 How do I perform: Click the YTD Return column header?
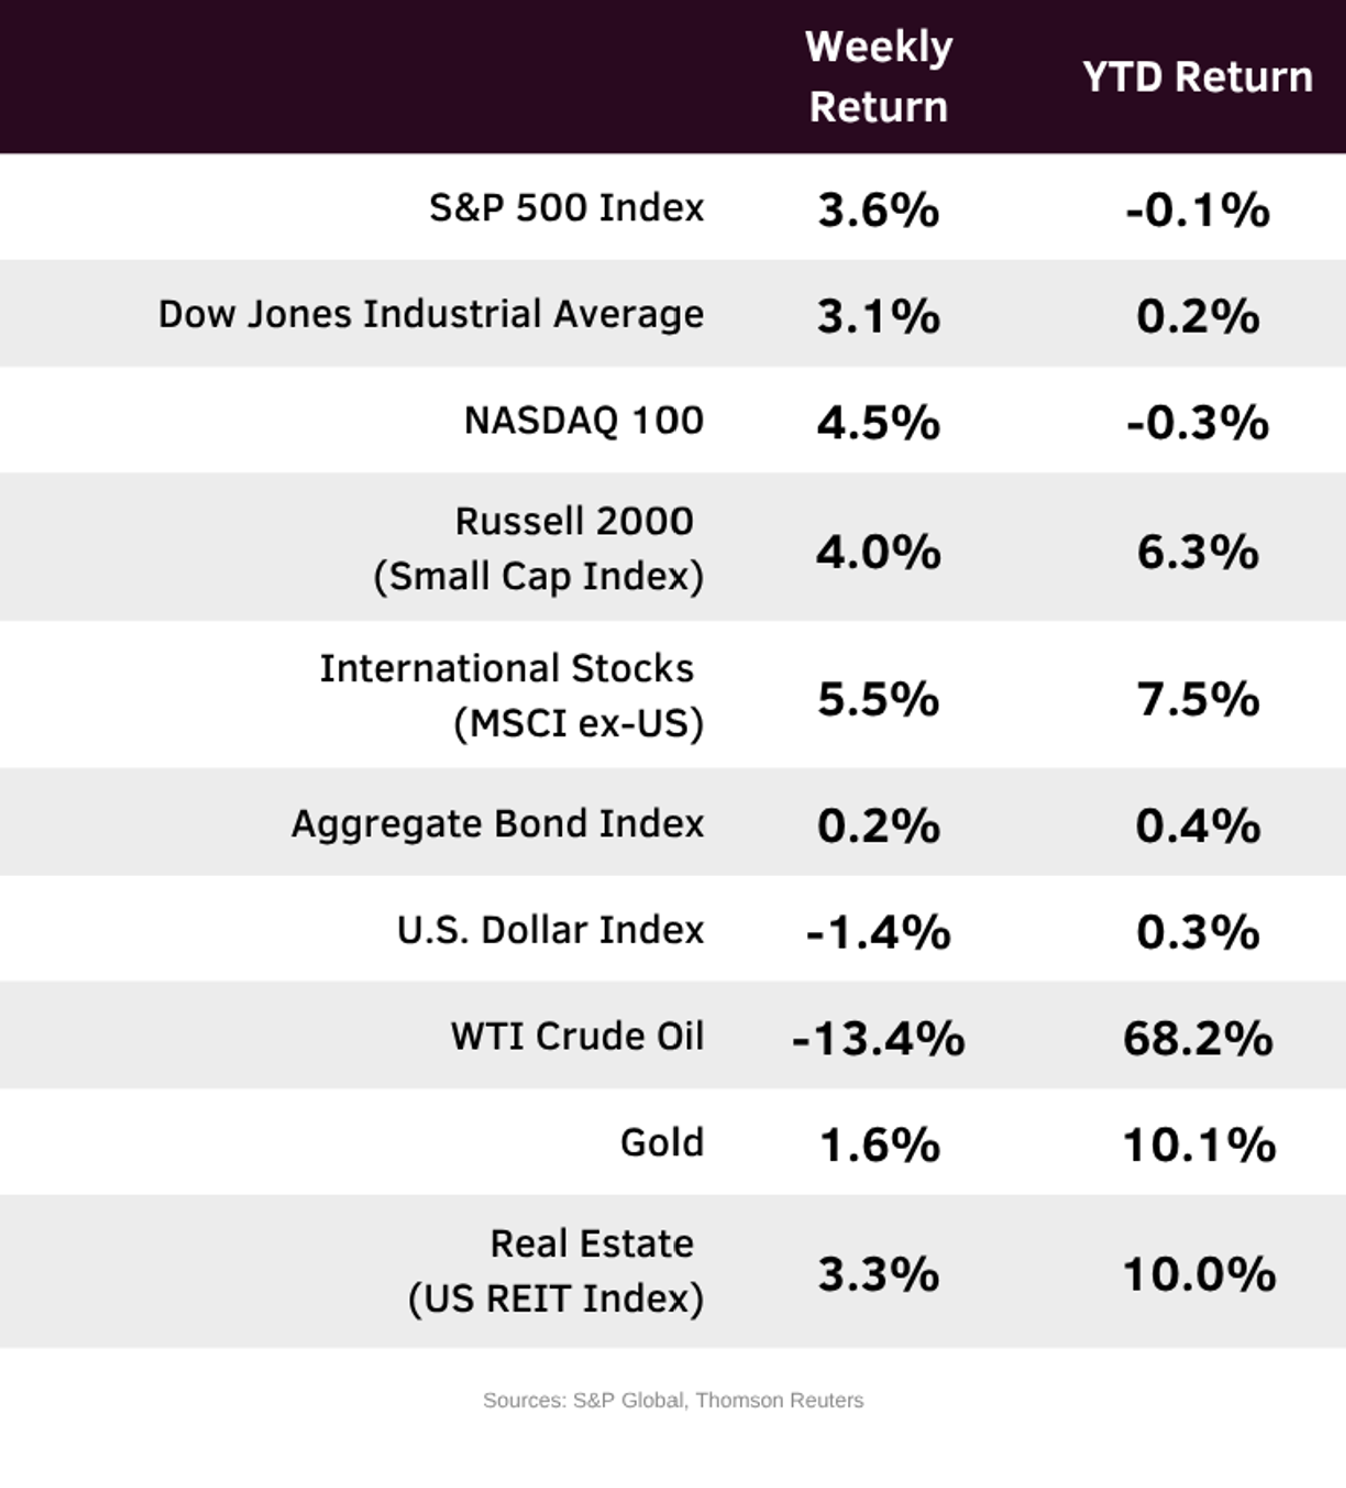click(x=1197, y=77)
